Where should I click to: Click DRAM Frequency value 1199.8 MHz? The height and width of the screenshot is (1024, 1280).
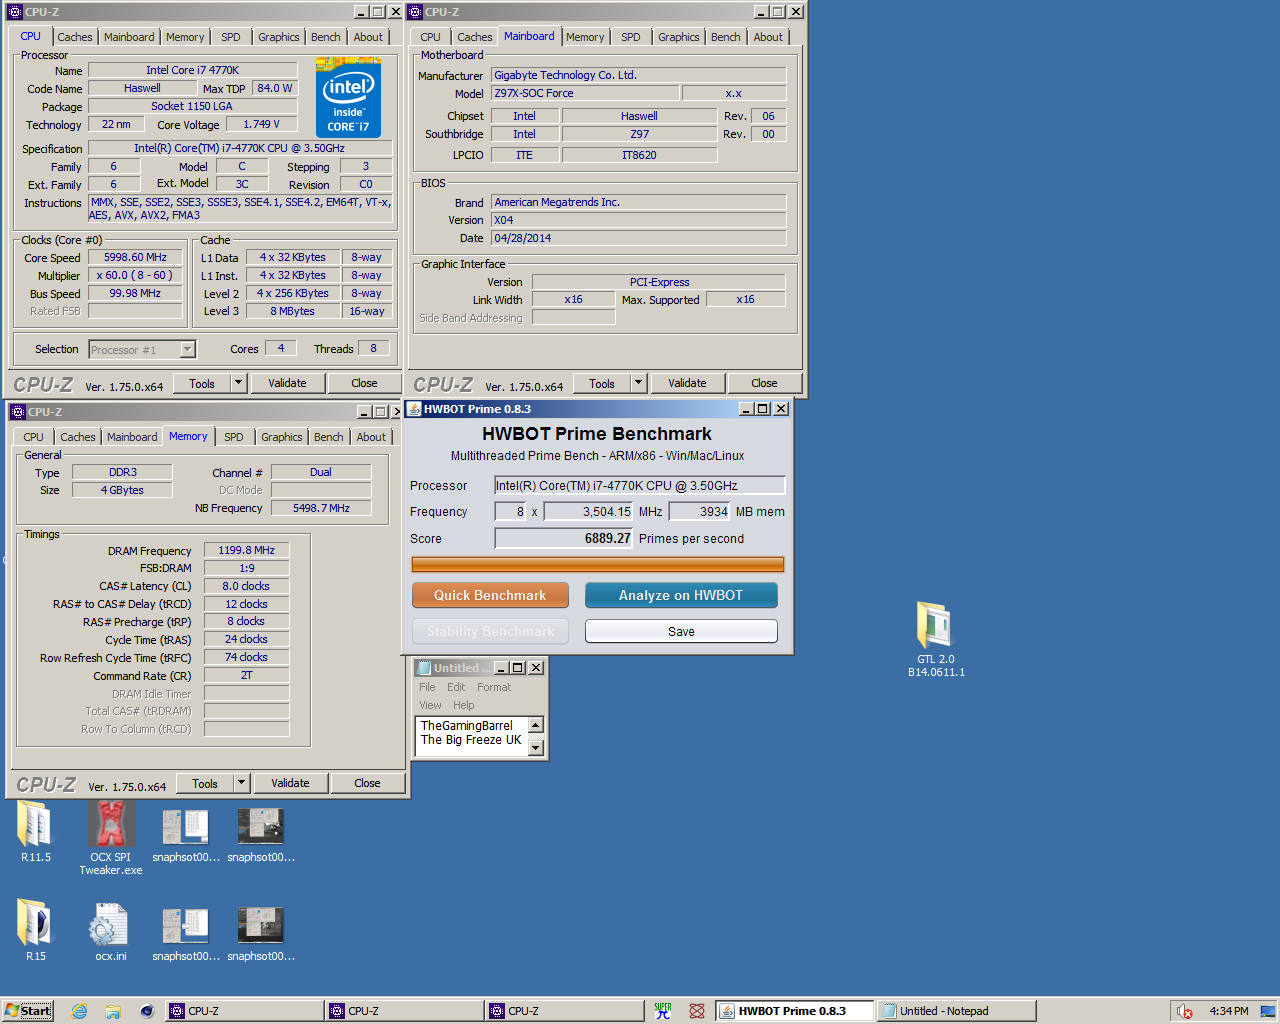pyautogui.click(x=247, y=550)
